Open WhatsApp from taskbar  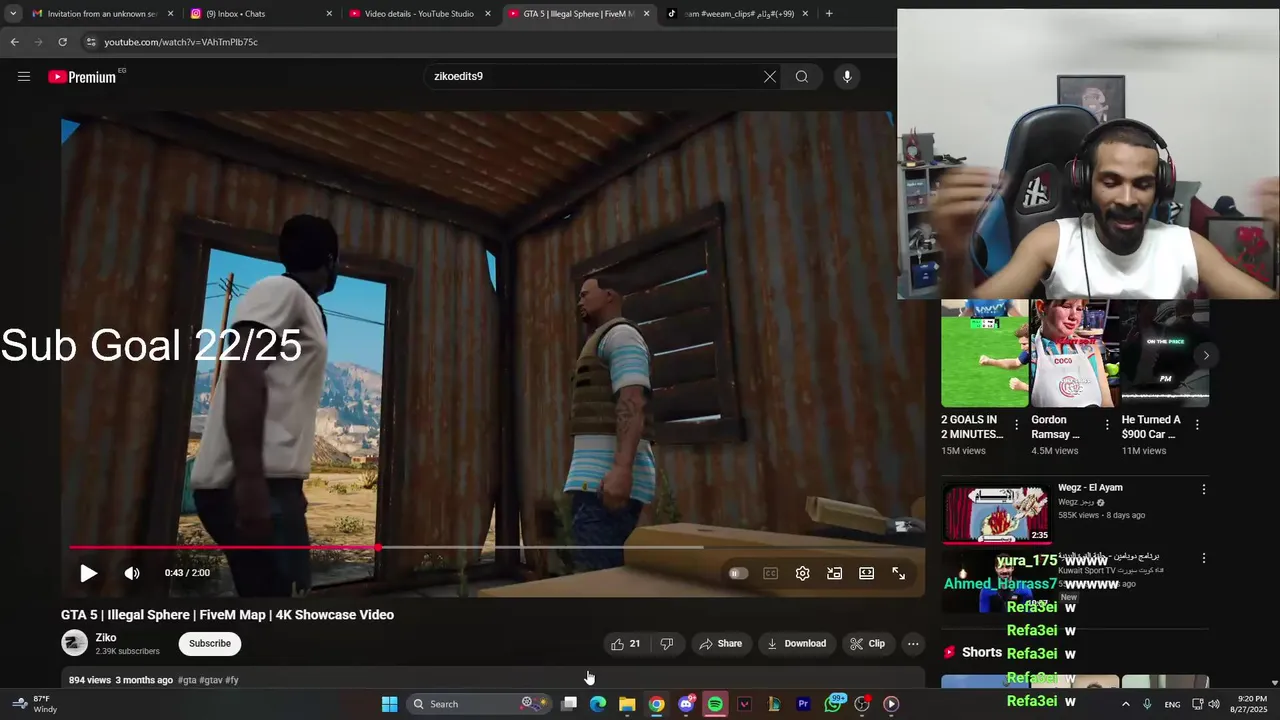click(x=832, y=704)
